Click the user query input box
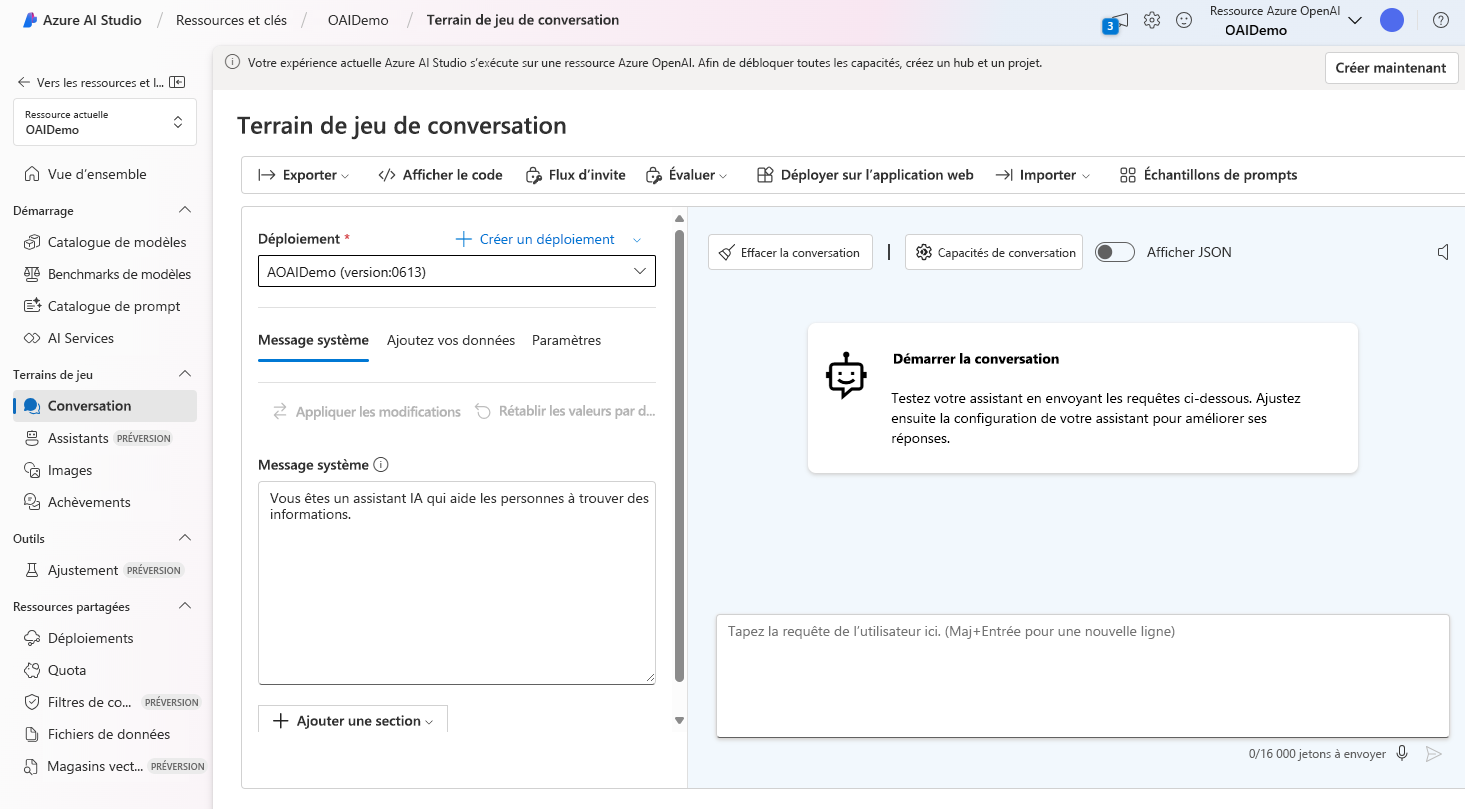The width and height of the screenshot is (1465, 809). [1082, 675]
